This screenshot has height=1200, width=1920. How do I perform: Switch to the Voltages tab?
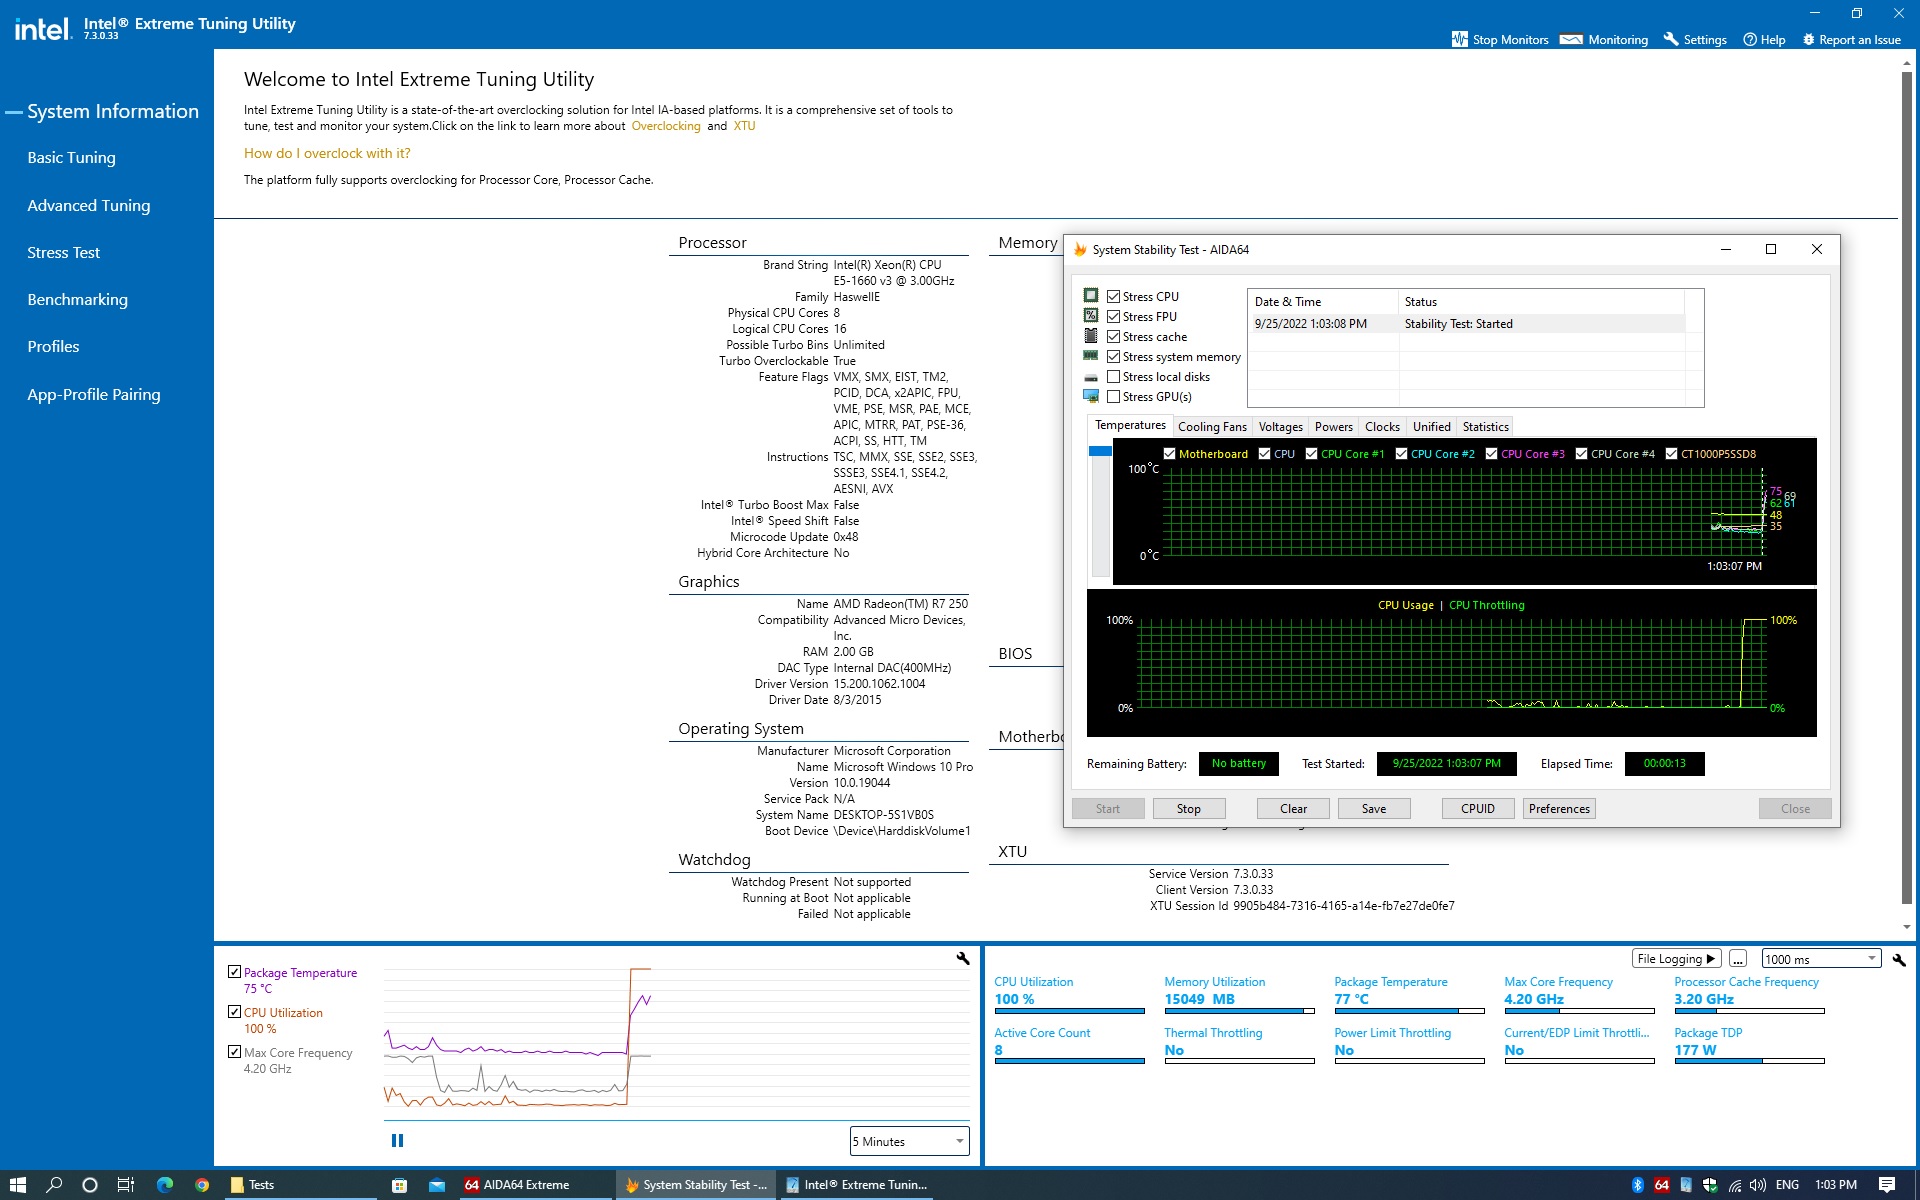coord(1280,427)
